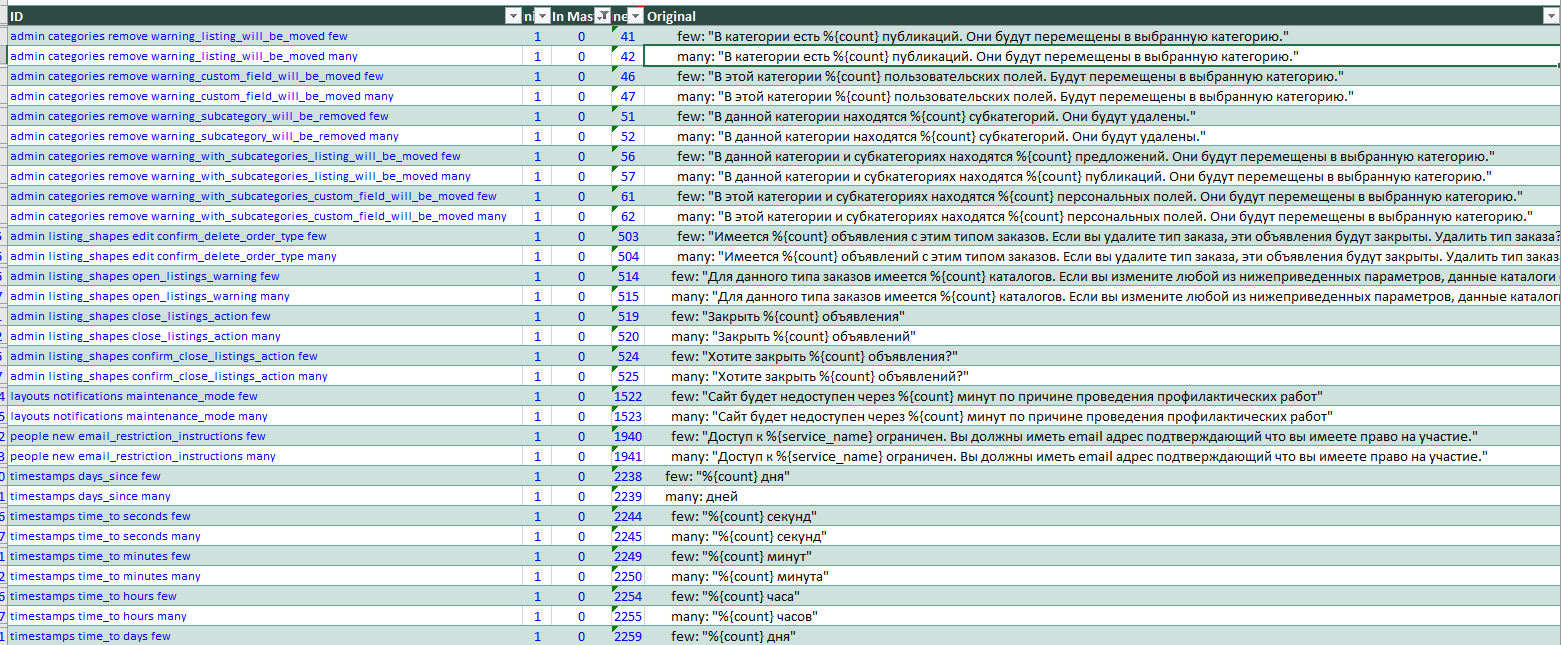Open ID maintenance_mode many

click(139, 416)
